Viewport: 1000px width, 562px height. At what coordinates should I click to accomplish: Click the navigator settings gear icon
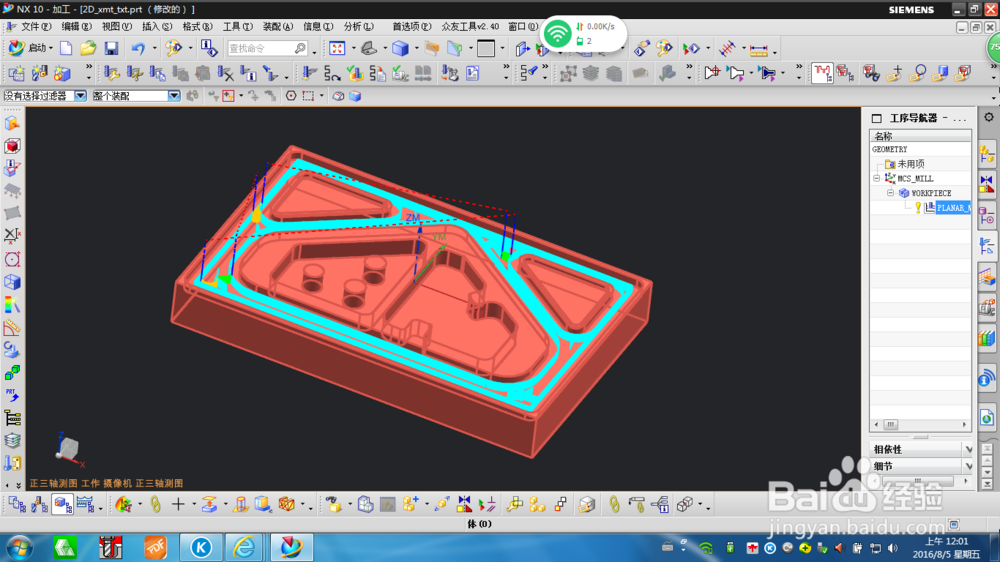click(x=989, y=117)
